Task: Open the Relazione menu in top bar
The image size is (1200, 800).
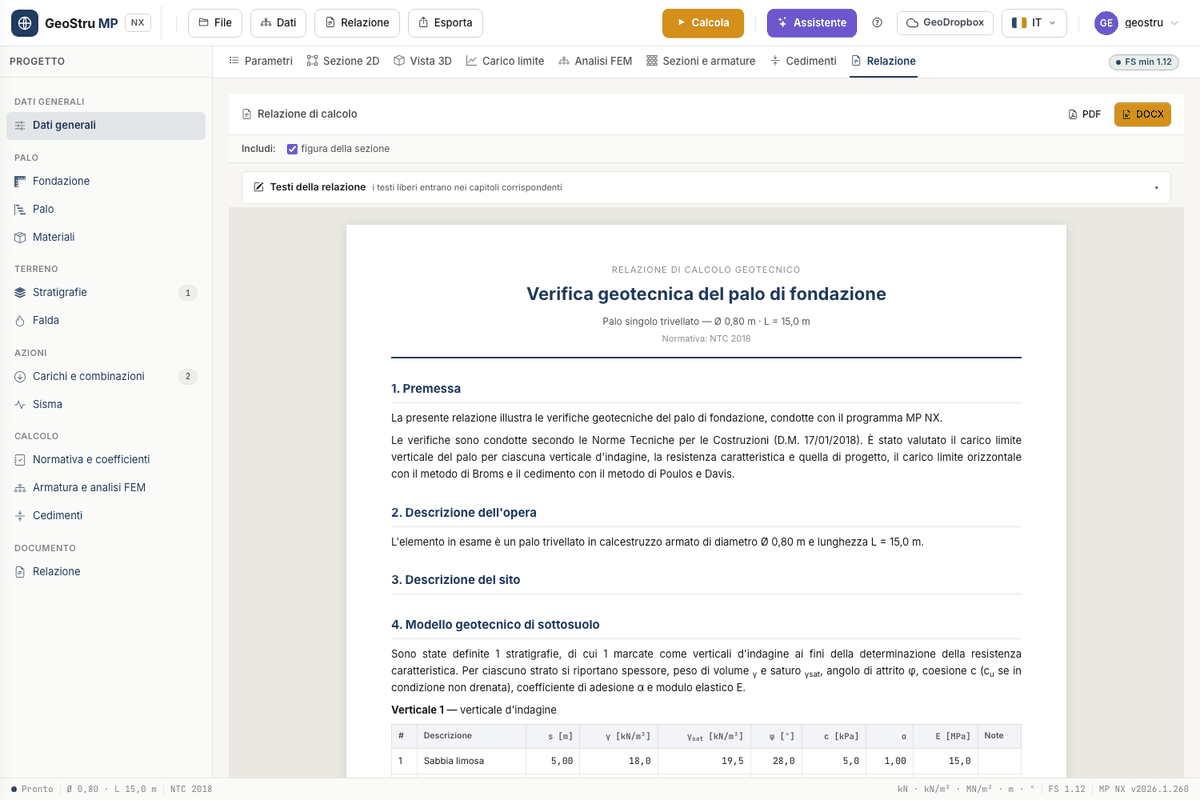Action: 357,23
